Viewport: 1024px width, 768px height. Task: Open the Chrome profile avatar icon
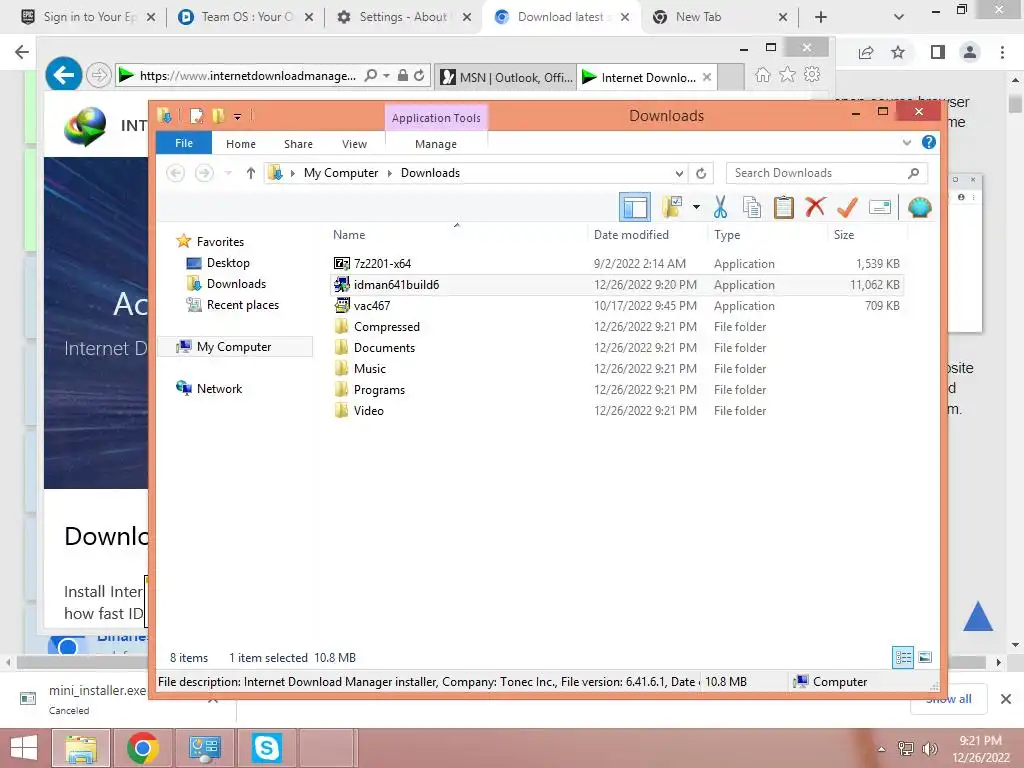click(970, 52)
